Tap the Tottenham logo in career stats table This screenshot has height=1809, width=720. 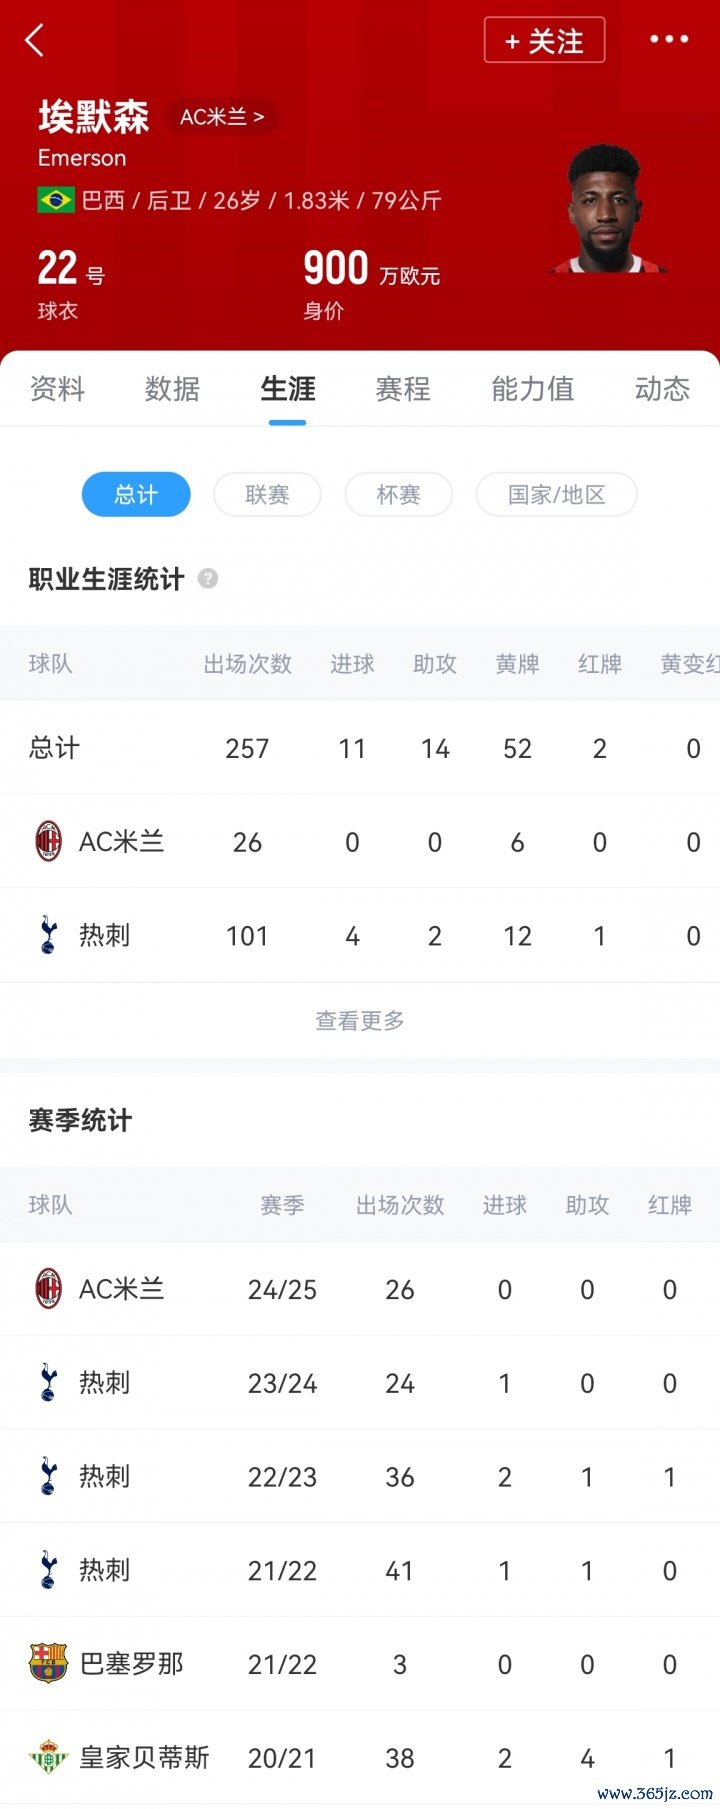point(48,936)
